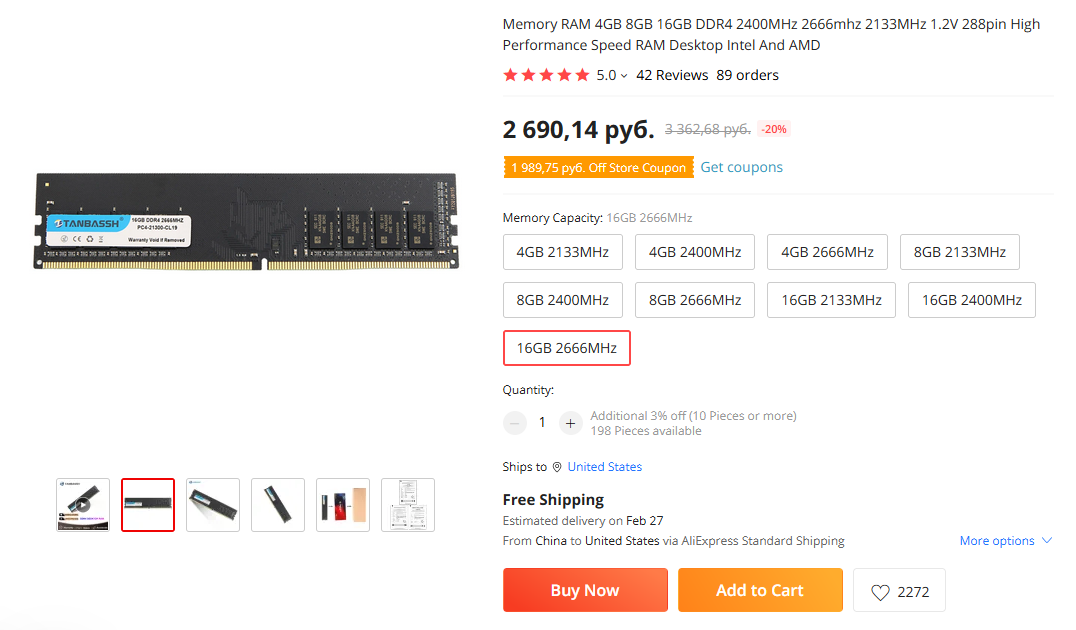
Task: Open the 42 Reviews link
Action: [x=672, y=75]
